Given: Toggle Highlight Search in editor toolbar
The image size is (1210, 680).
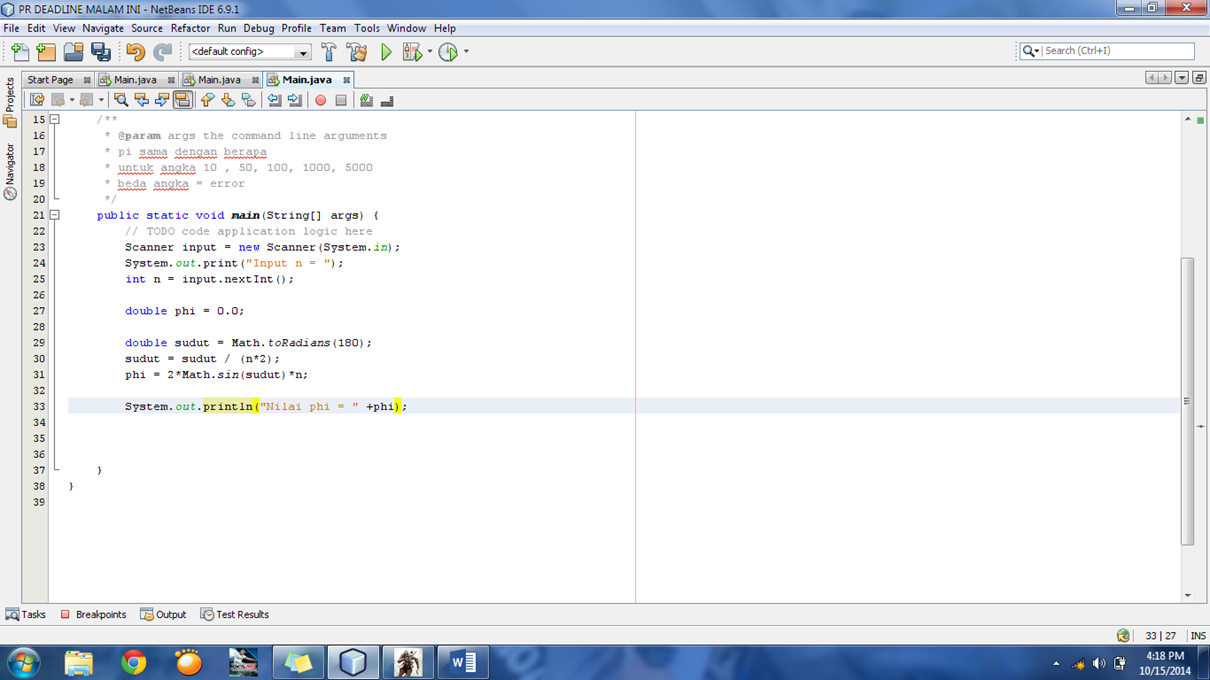Looking at the screenshot, I should click(x=182, y=100).
